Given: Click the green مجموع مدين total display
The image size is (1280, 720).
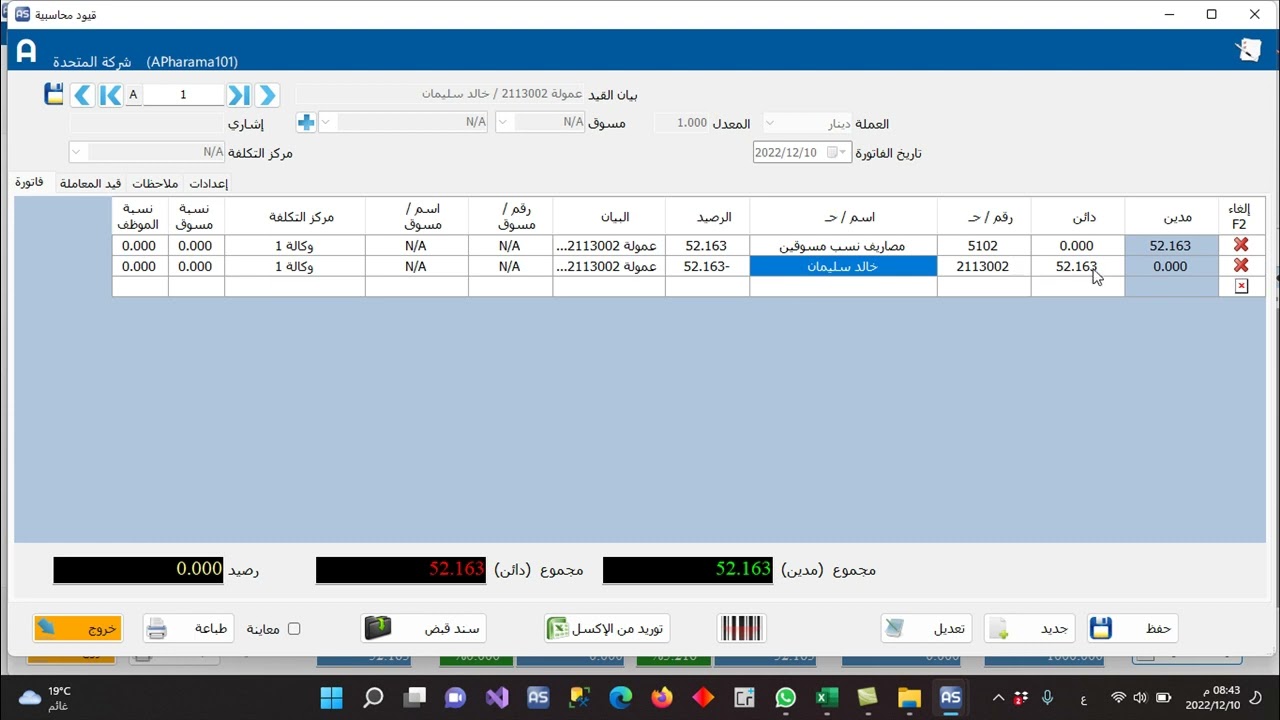Looking at the screenshot, I should coord(689,569).
